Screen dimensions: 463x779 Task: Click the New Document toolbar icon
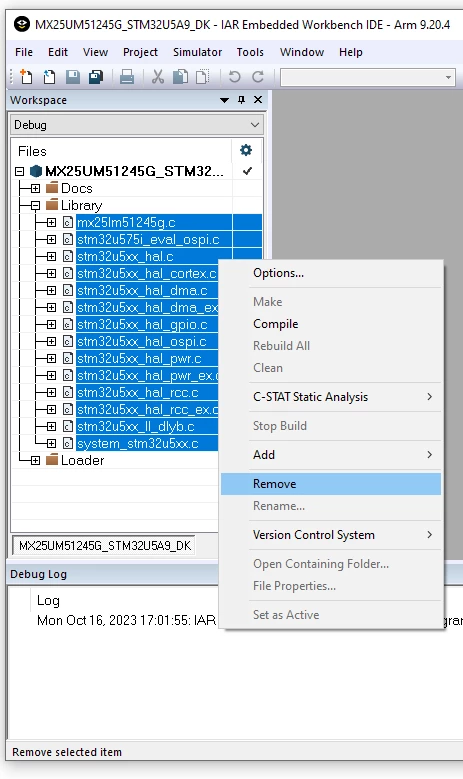click(25, 77)
